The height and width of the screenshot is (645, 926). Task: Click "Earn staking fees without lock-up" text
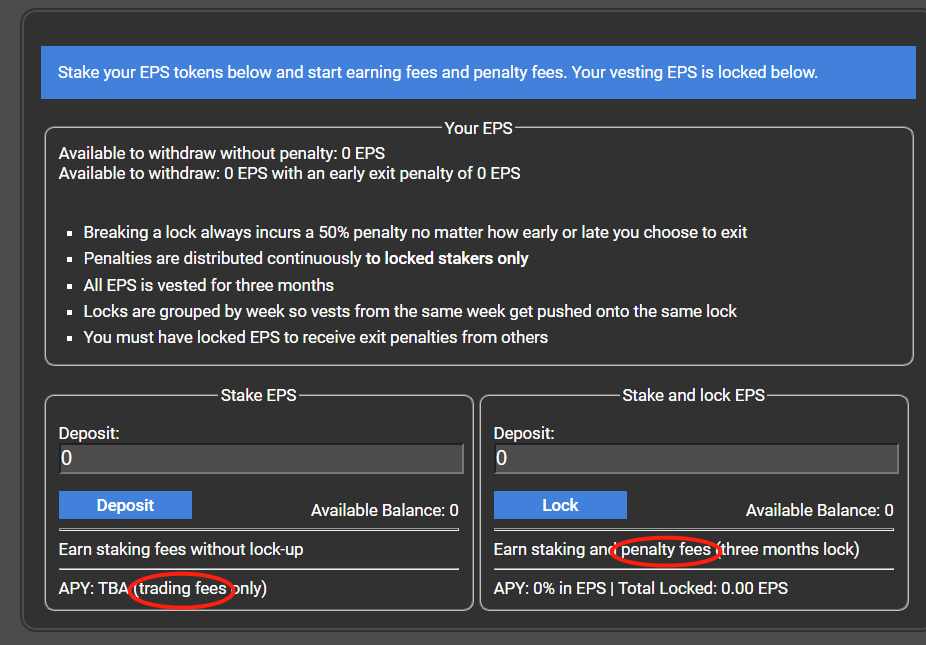(180, 549)
